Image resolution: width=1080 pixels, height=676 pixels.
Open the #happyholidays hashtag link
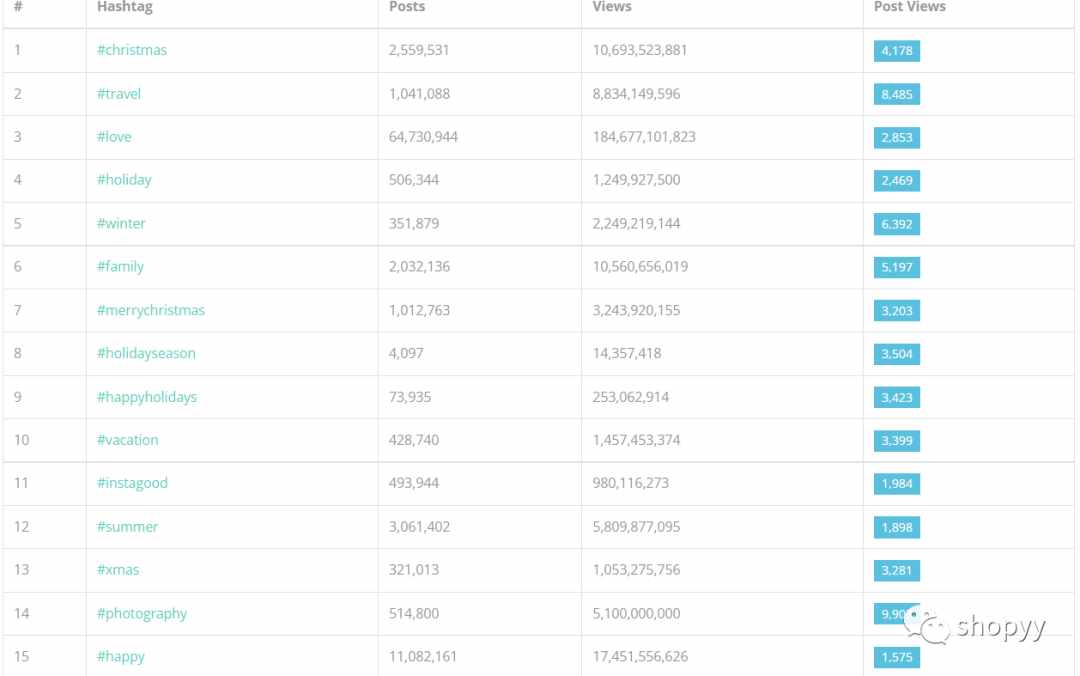(147, 397)
